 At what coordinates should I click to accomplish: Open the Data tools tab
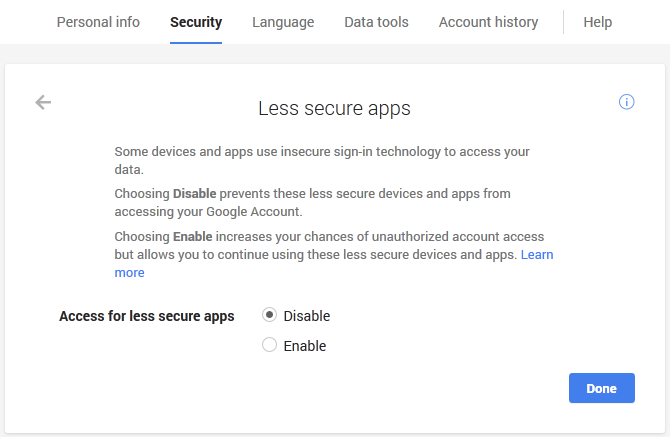click(x=376, y=22)
